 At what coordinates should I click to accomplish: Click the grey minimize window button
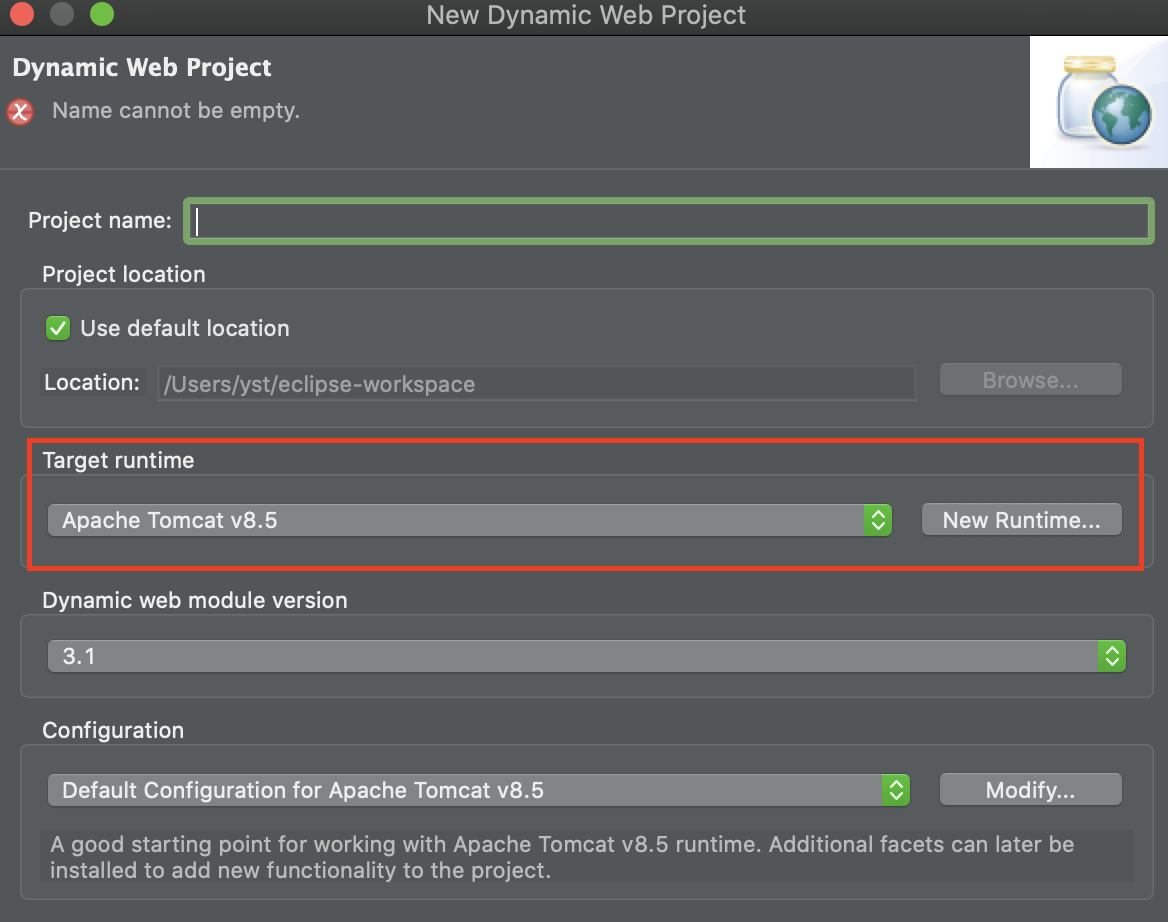[62, 14]
